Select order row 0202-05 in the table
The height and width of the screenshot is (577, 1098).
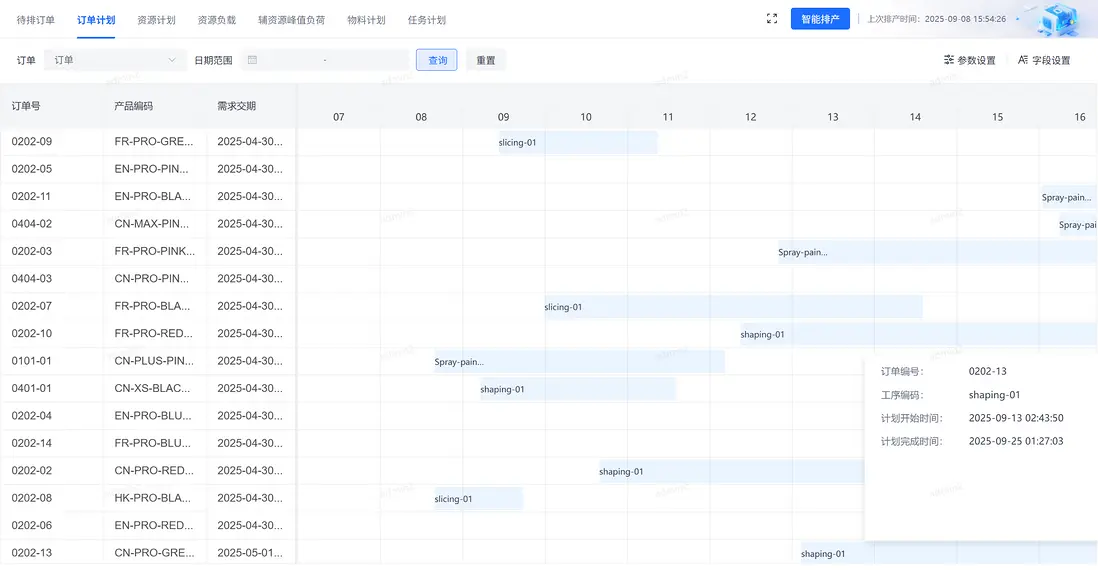click(32, 169)
